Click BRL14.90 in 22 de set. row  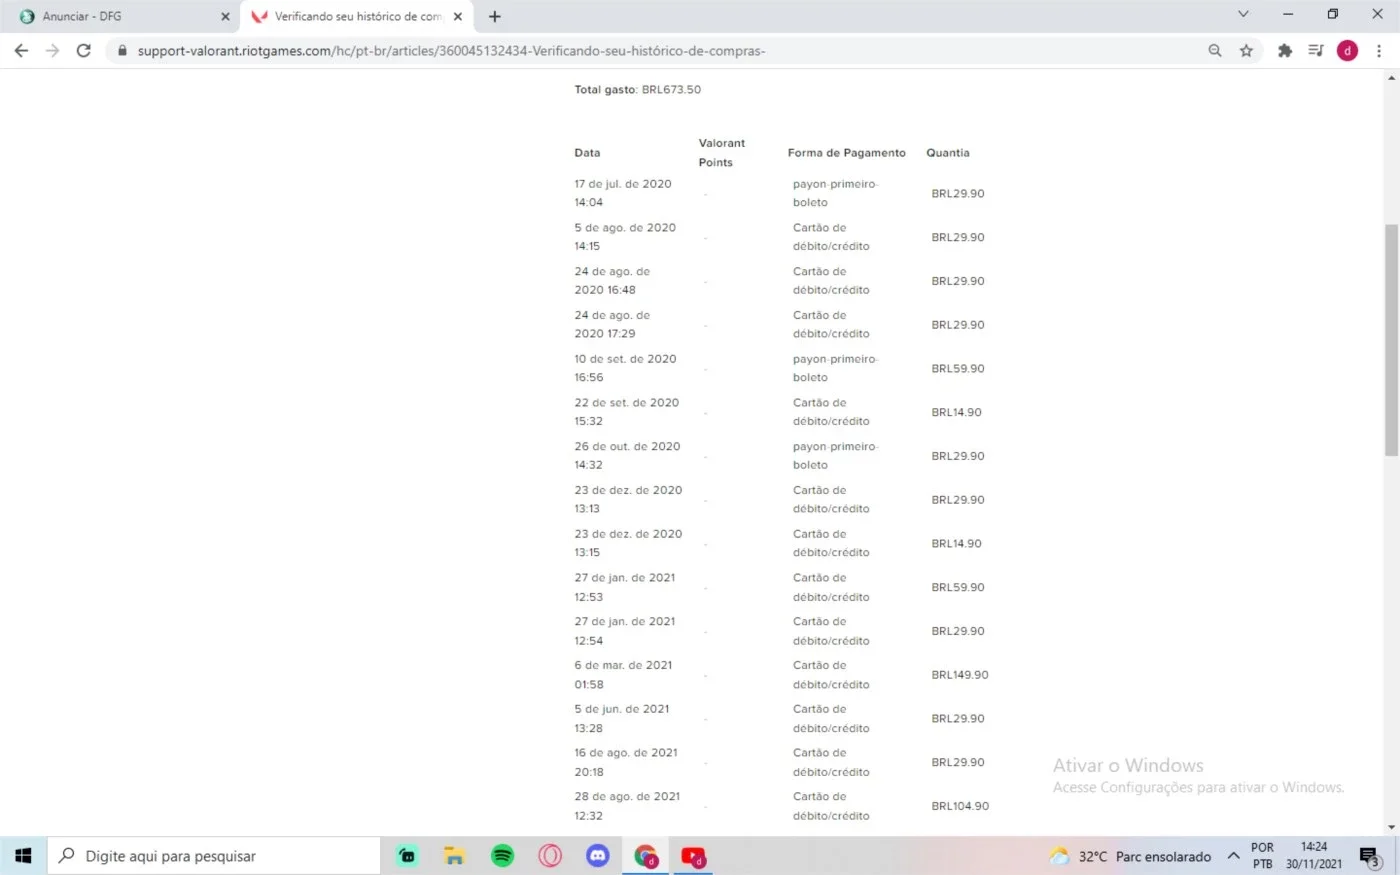(956, 412)
